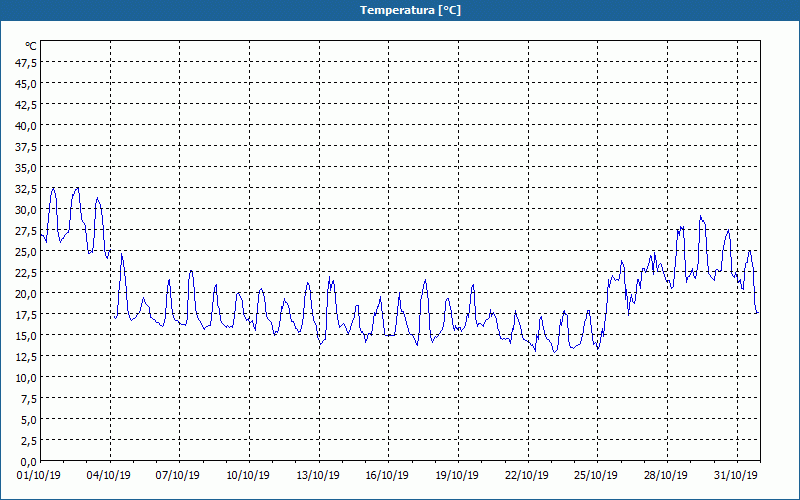The height and width of the screenshot is (500, 800).
Task: Select the 01/10/19 date label
Action: [x=39, y=475]
